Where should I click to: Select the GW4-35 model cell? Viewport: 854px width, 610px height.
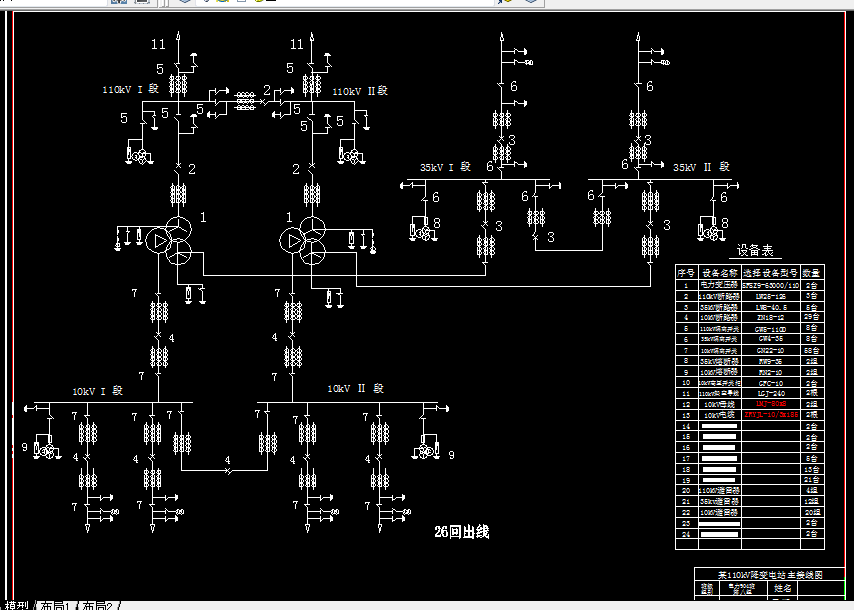pyautogui.click(x=771, y=338)
